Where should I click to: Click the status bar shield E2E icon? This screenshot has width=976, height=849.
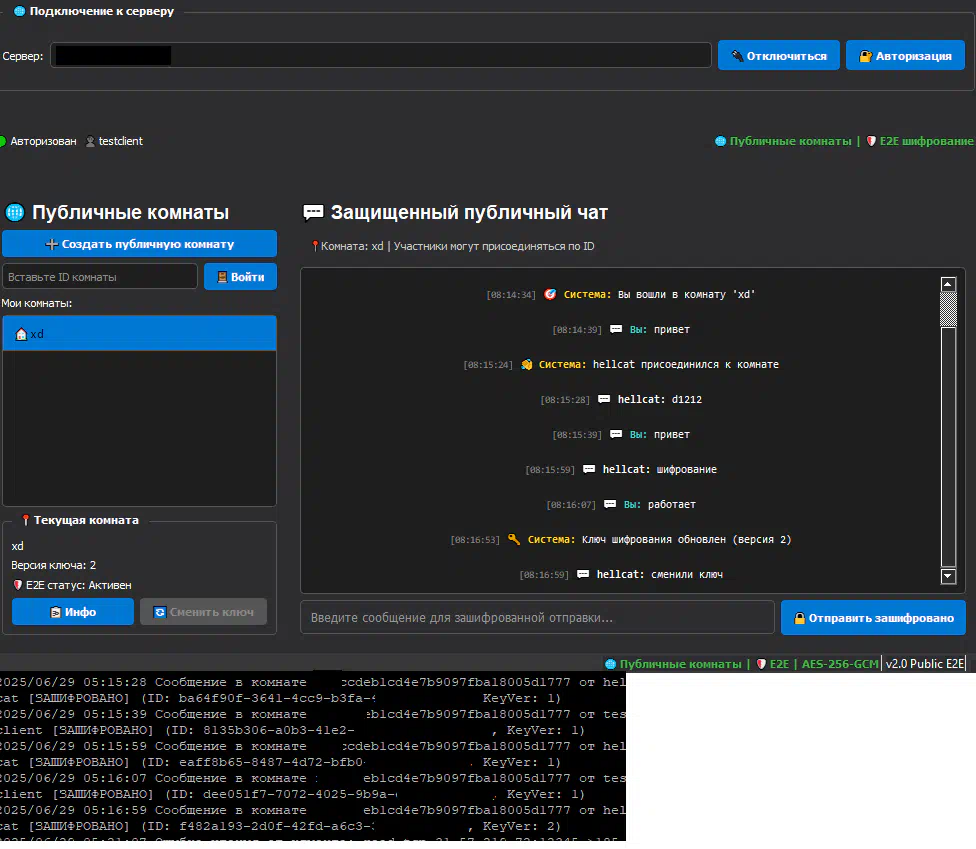(x=761, y=664)
